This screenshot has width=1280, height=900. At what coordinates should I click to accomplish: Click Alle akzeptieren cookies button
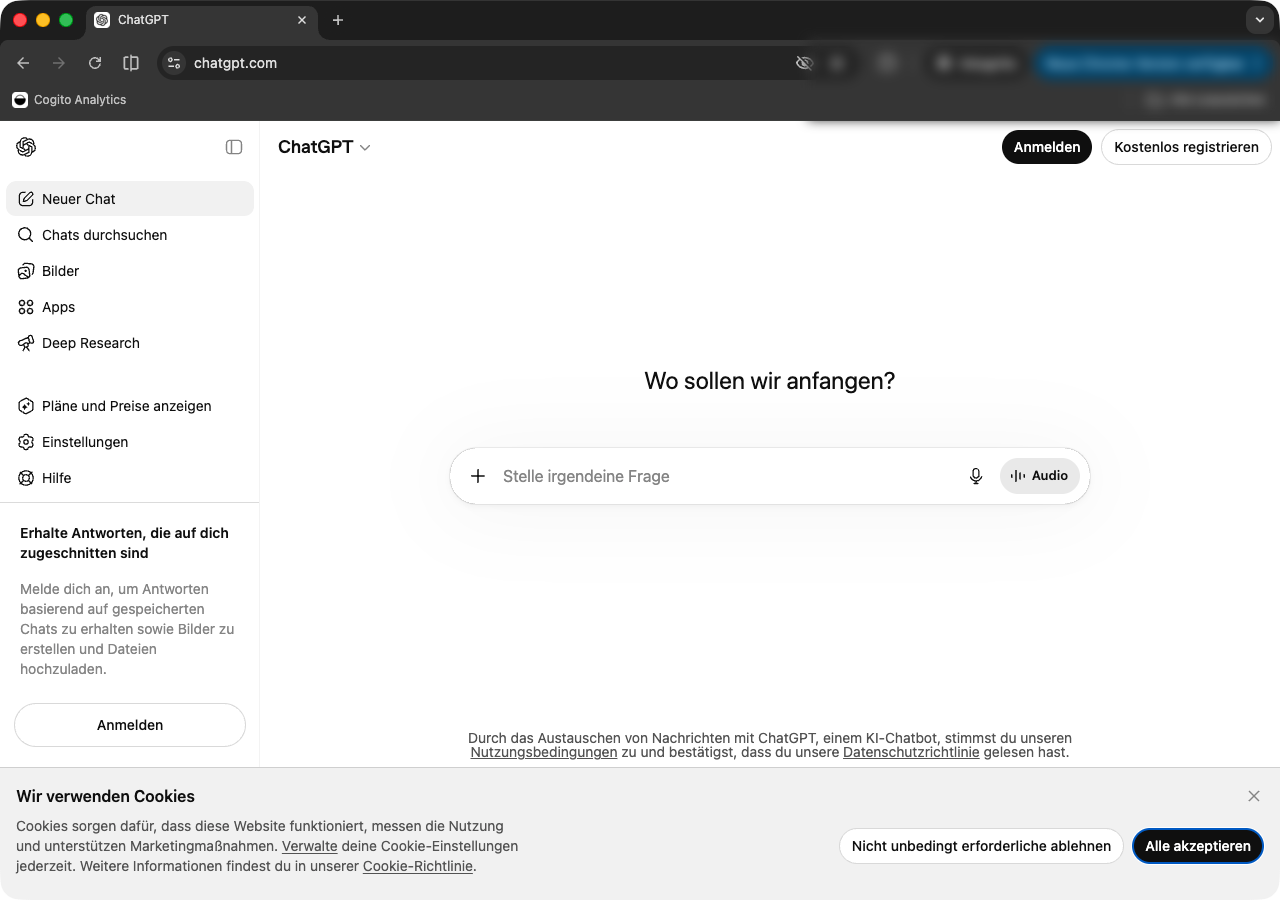click(x=1198, y=846)
